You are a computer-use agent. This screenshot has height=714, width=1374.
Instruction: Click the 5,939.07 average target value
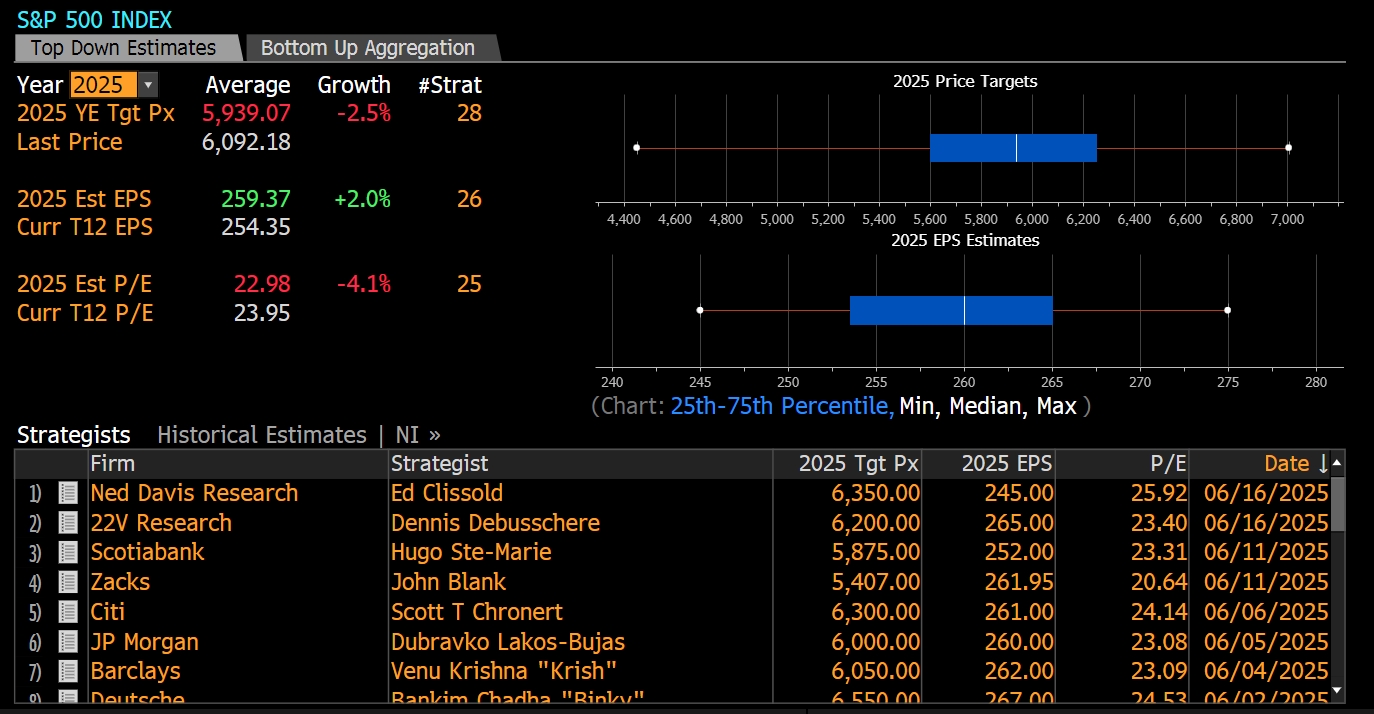point(246,113)
